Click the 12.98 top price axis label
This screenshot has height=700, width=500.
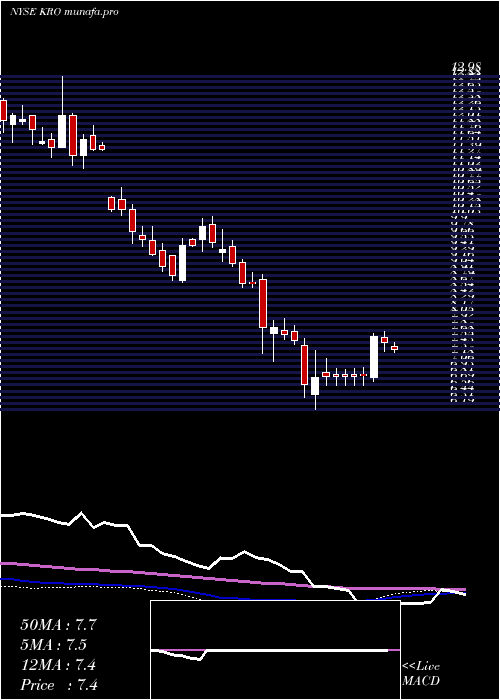coord(467,67)
